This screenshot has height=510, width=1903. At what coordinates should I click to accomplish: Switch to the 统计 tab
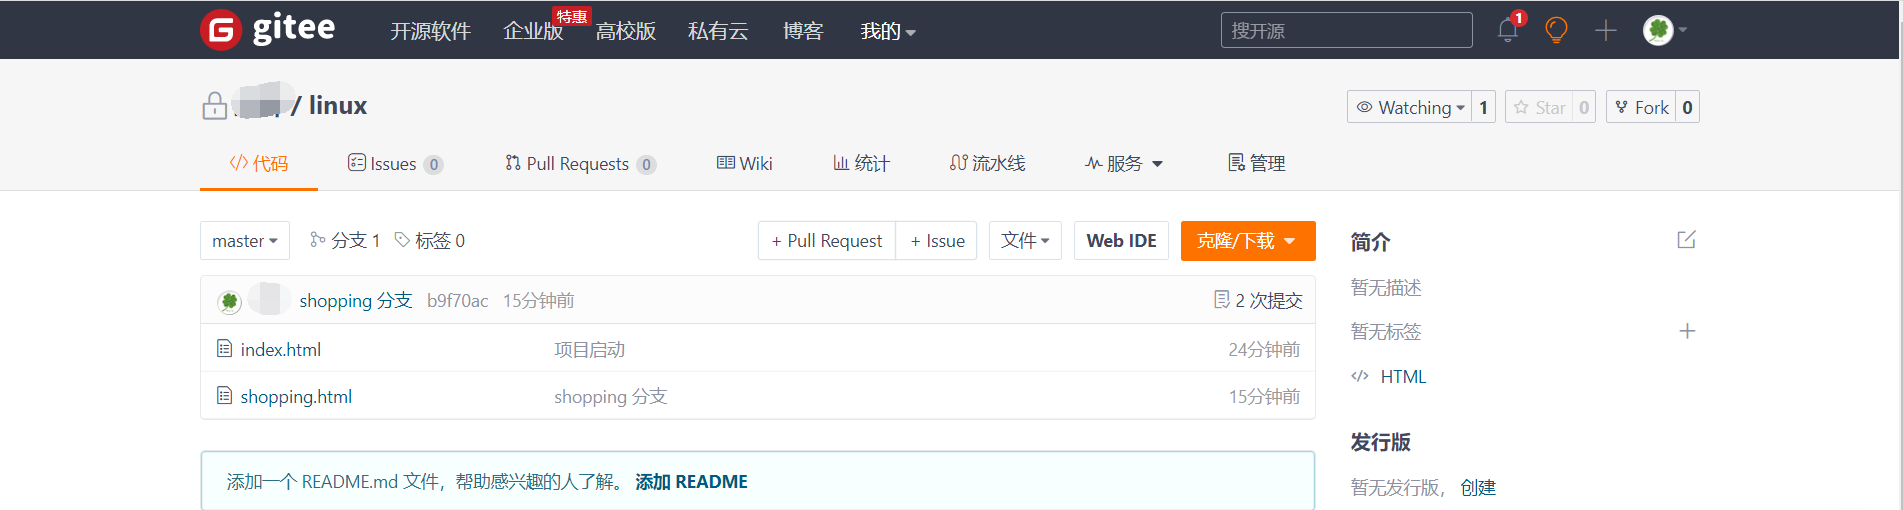pyautogui.click(x=862, y=163)
